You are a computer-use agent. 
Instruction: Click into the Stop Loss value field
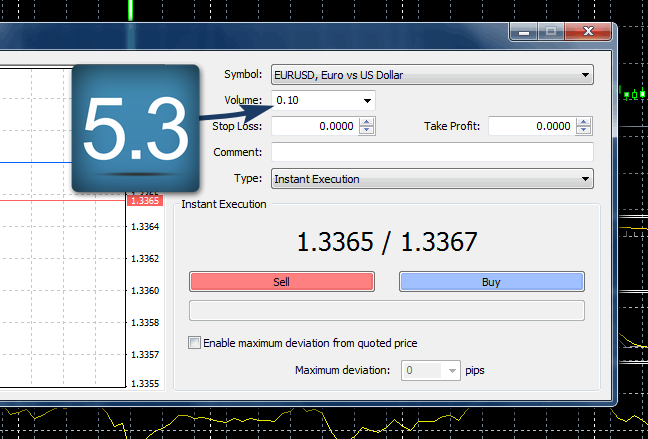313,127
